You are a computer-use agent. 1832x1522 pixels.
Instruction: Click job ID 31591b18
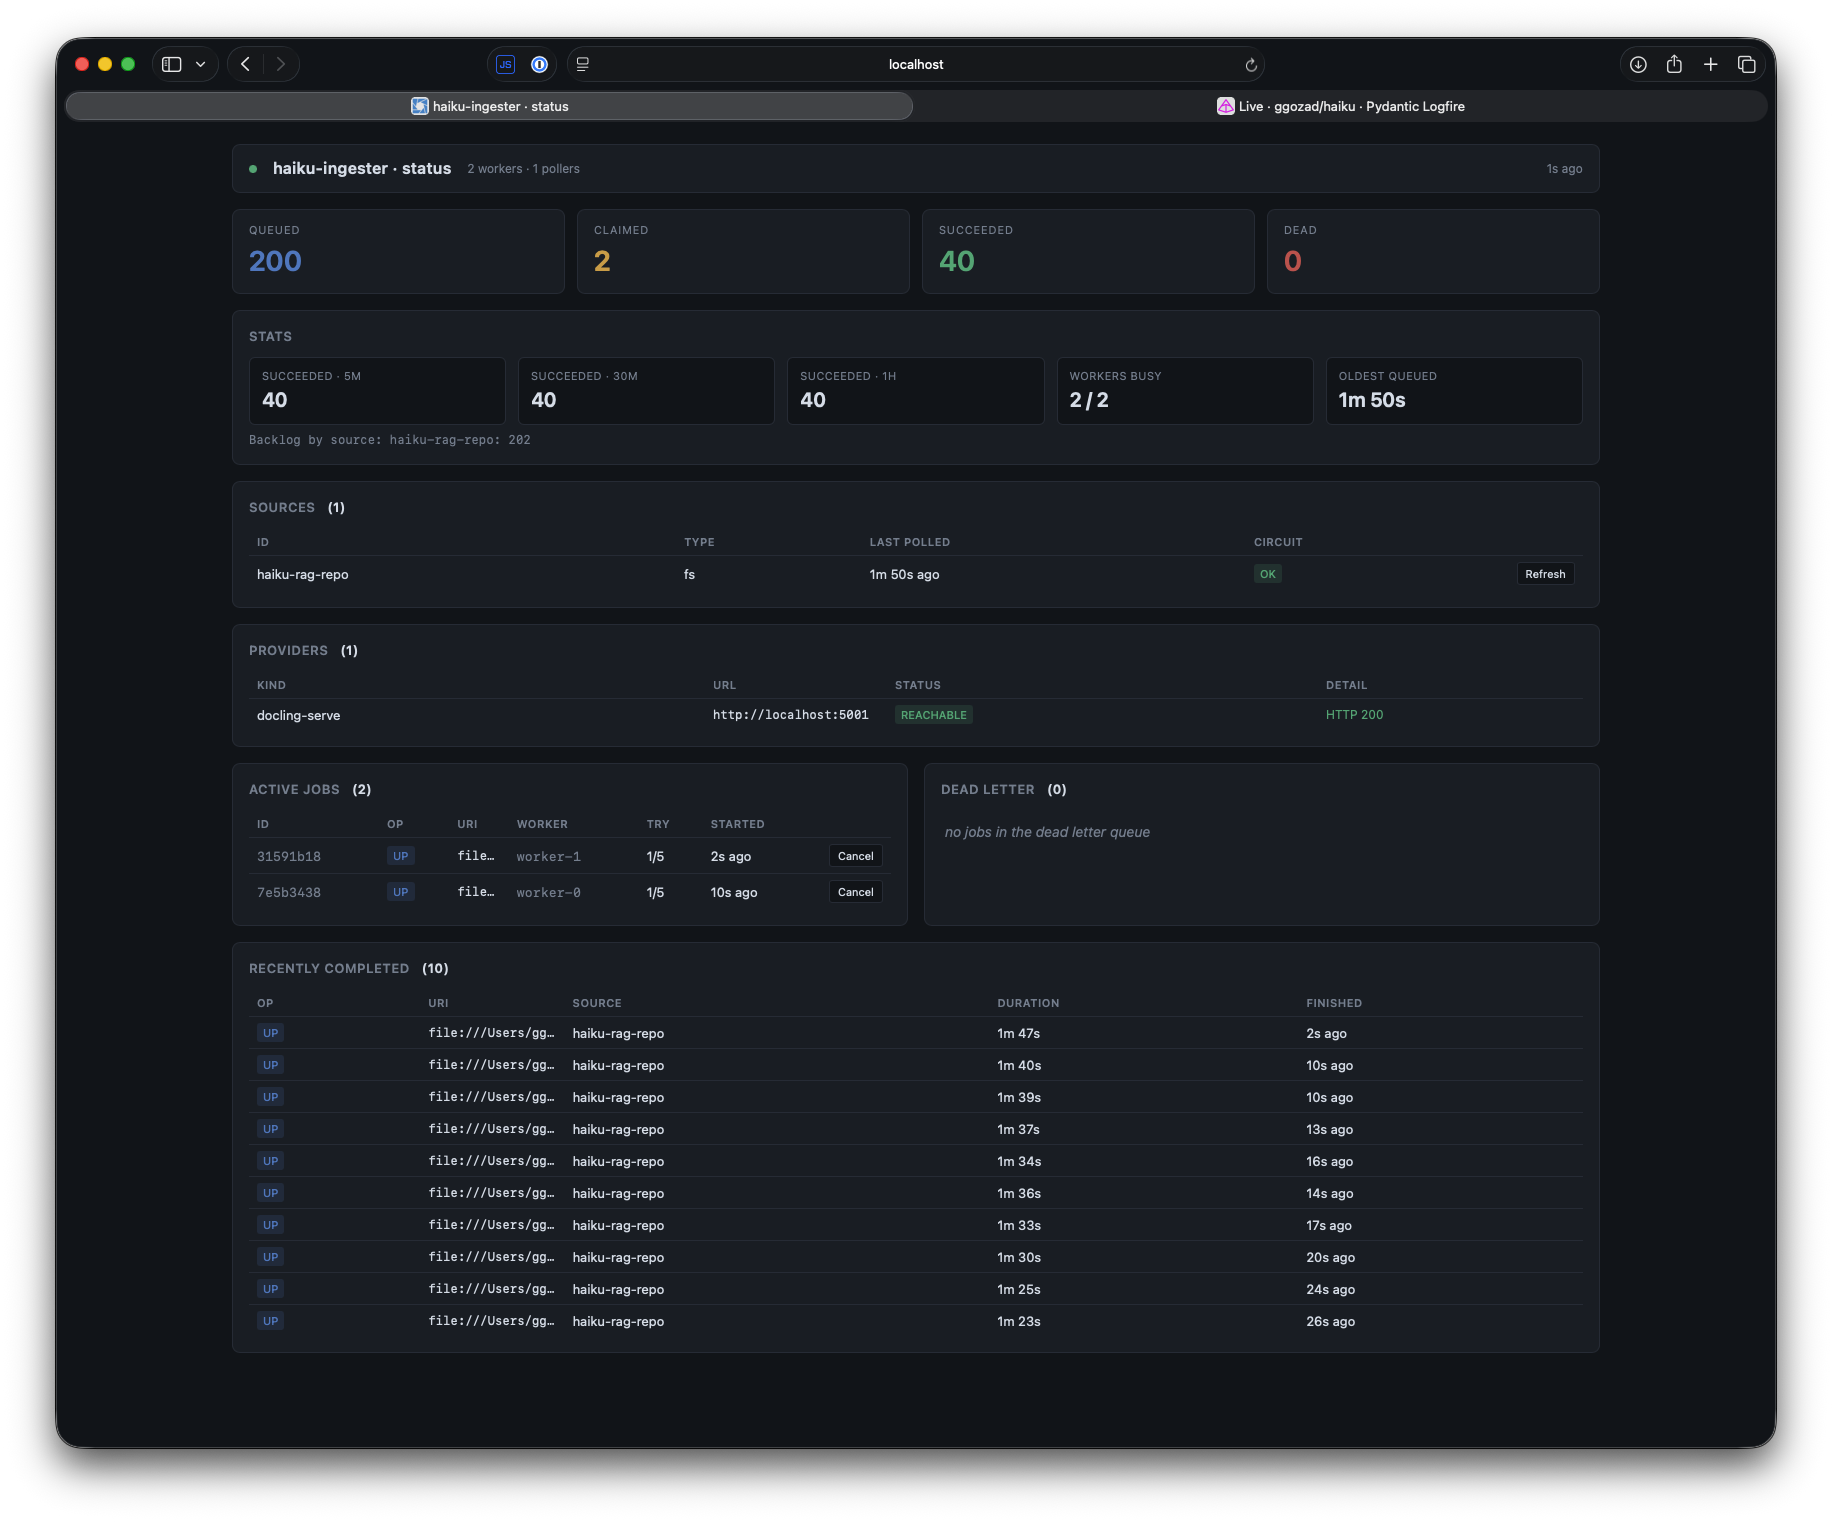point(289,857)
